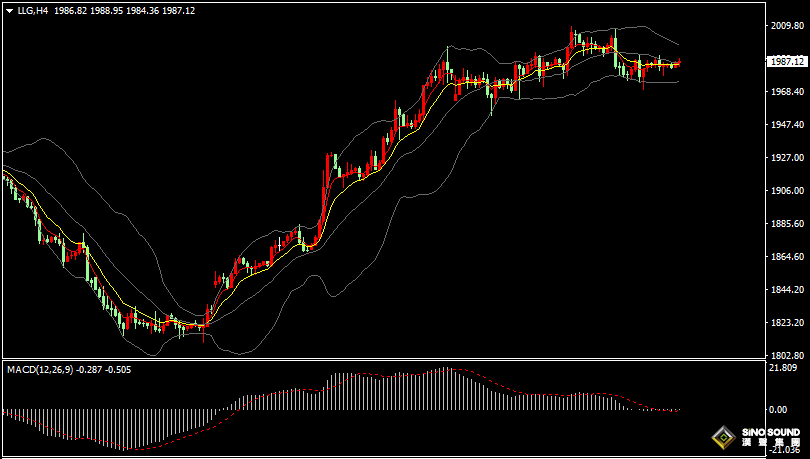Click the 1968.00 price axis label
Screen dimensions: 810x459
coord(787,92)
